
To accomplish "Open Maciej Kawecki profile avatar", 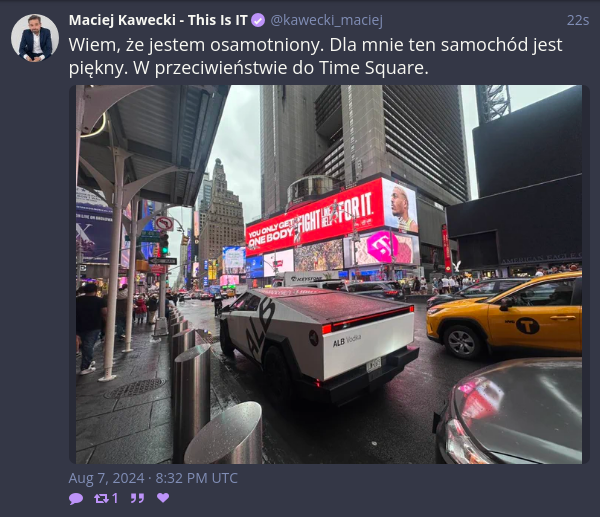I will pyautogui.click(x=35, y=38).
